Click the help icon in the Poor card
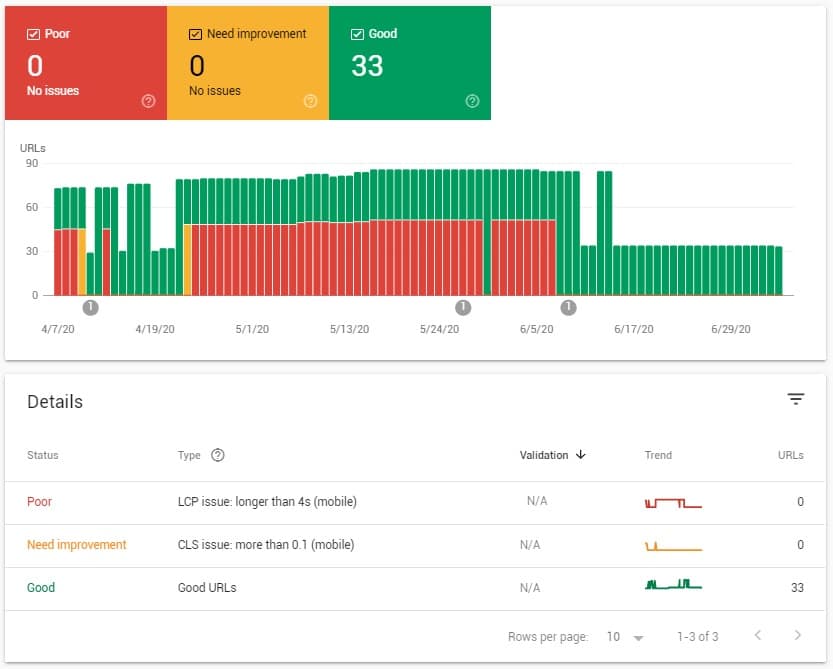The width and height of the screenshot is (833, 669). (x=148, y=101)
